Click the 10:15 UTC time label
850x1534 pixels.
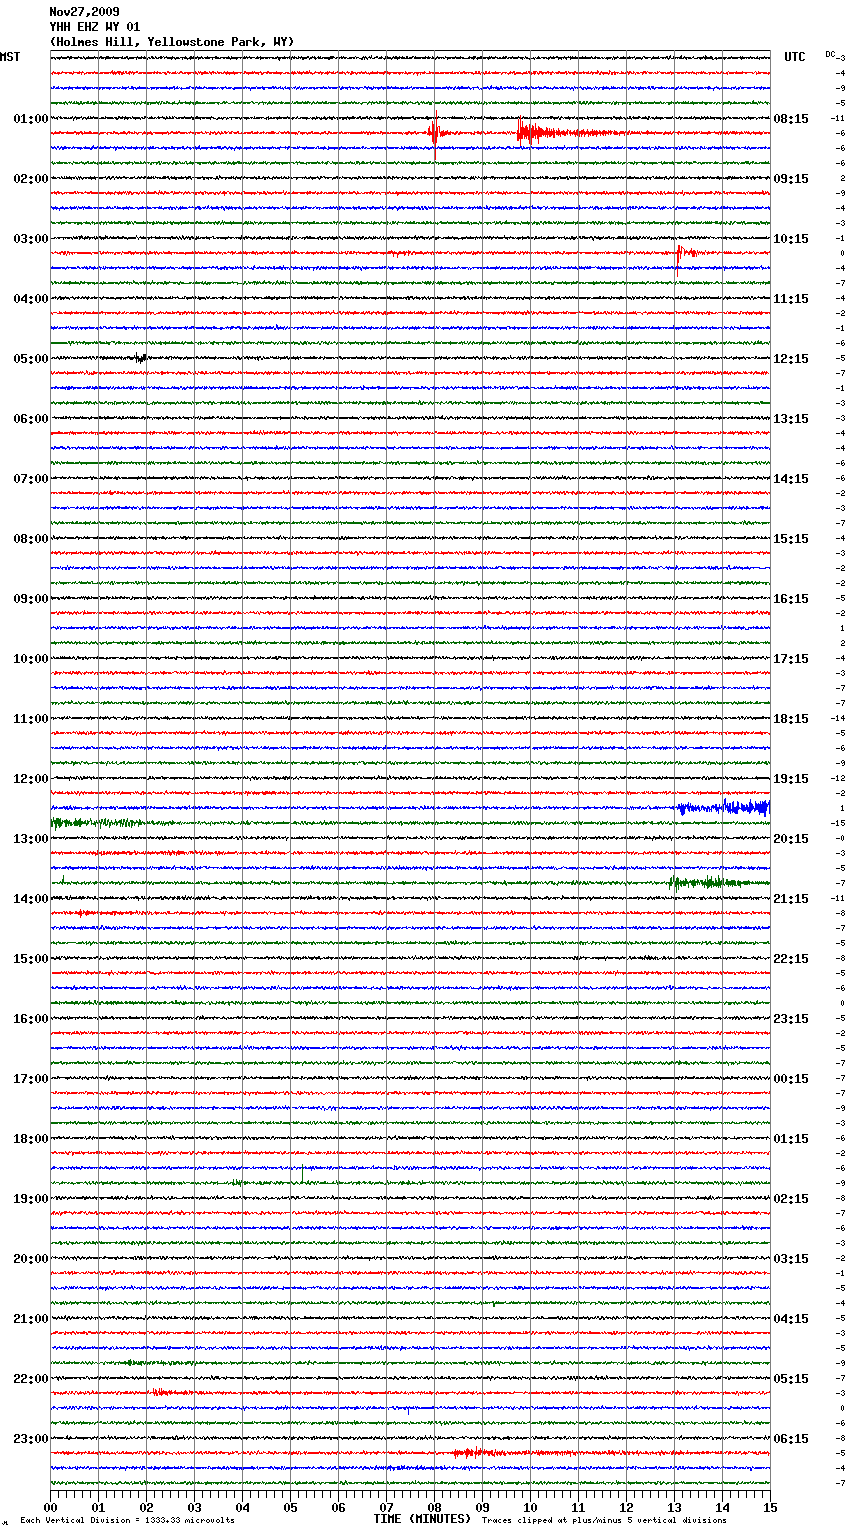click(791, 239)
